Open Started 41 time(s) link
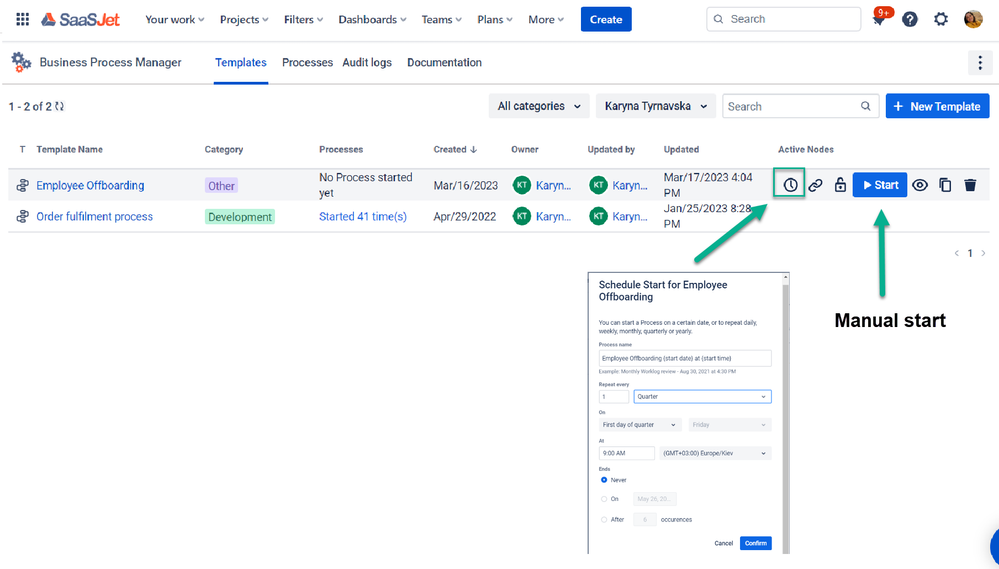Viewport: 999px width, 569px height. pos(363,217)
